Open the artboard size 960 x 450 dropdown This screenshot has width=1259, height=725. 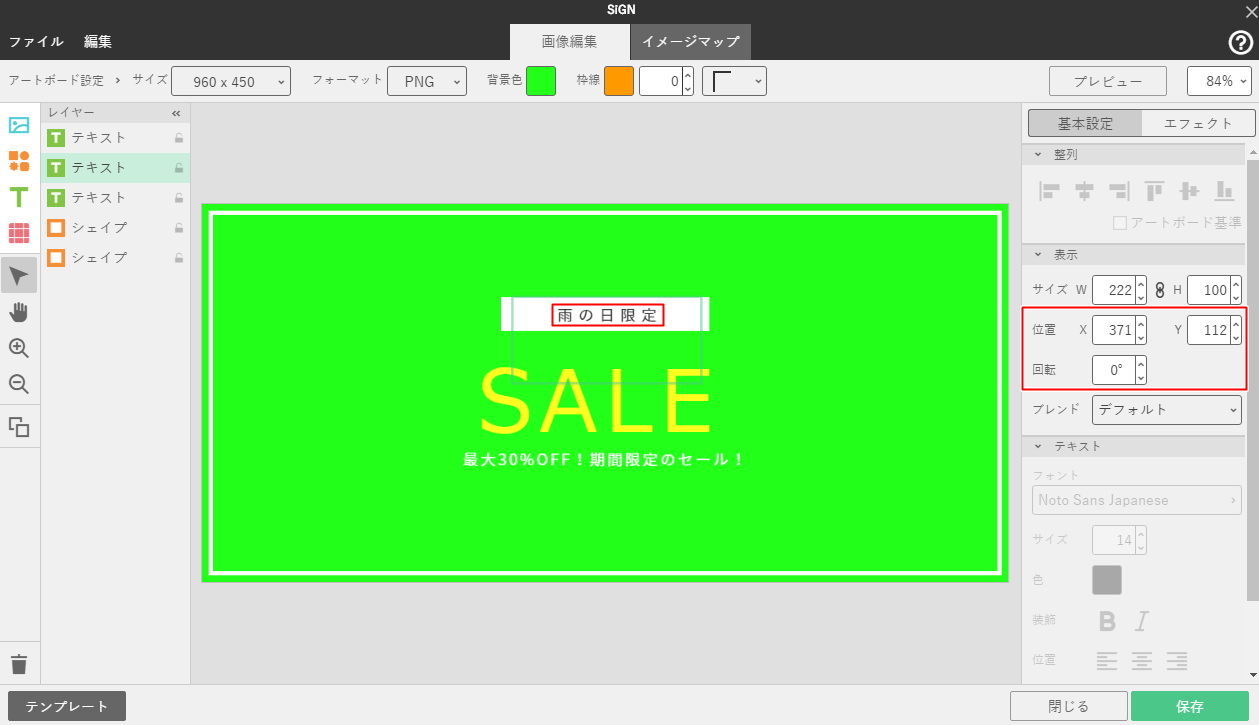tap(231, 81)
